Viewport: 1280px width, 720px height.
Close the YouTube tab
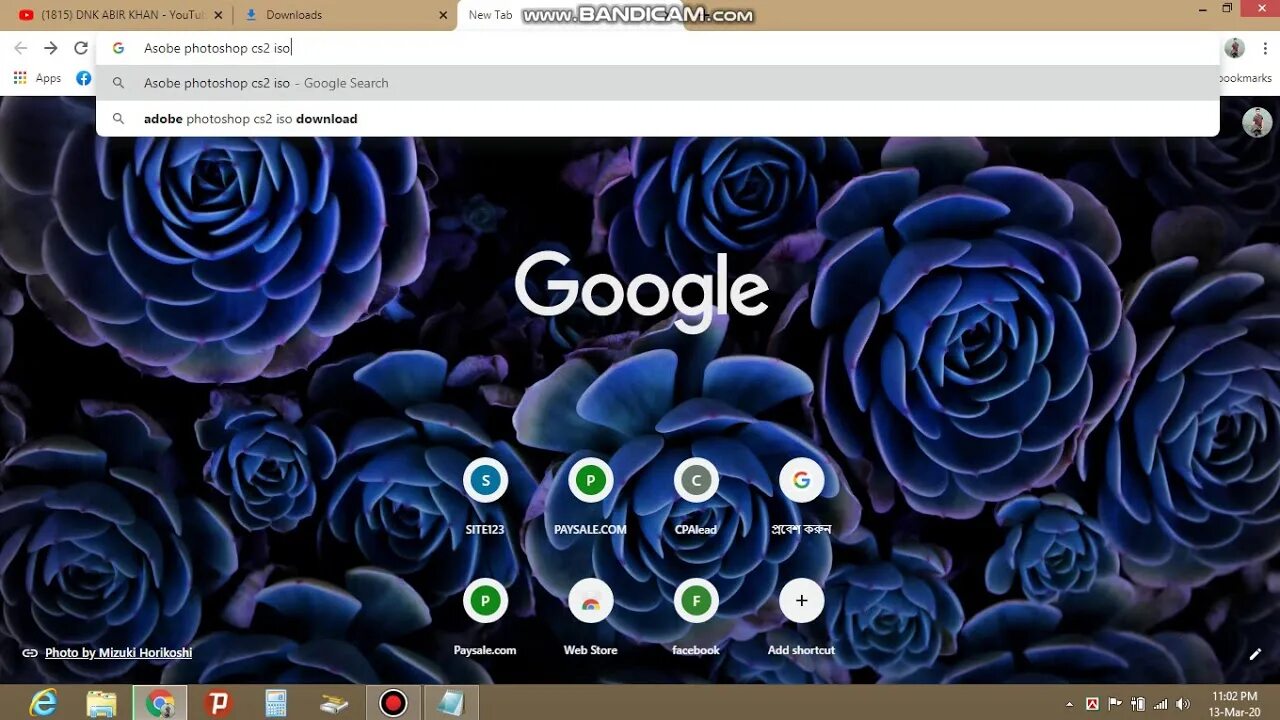click(x=218, y=15)
